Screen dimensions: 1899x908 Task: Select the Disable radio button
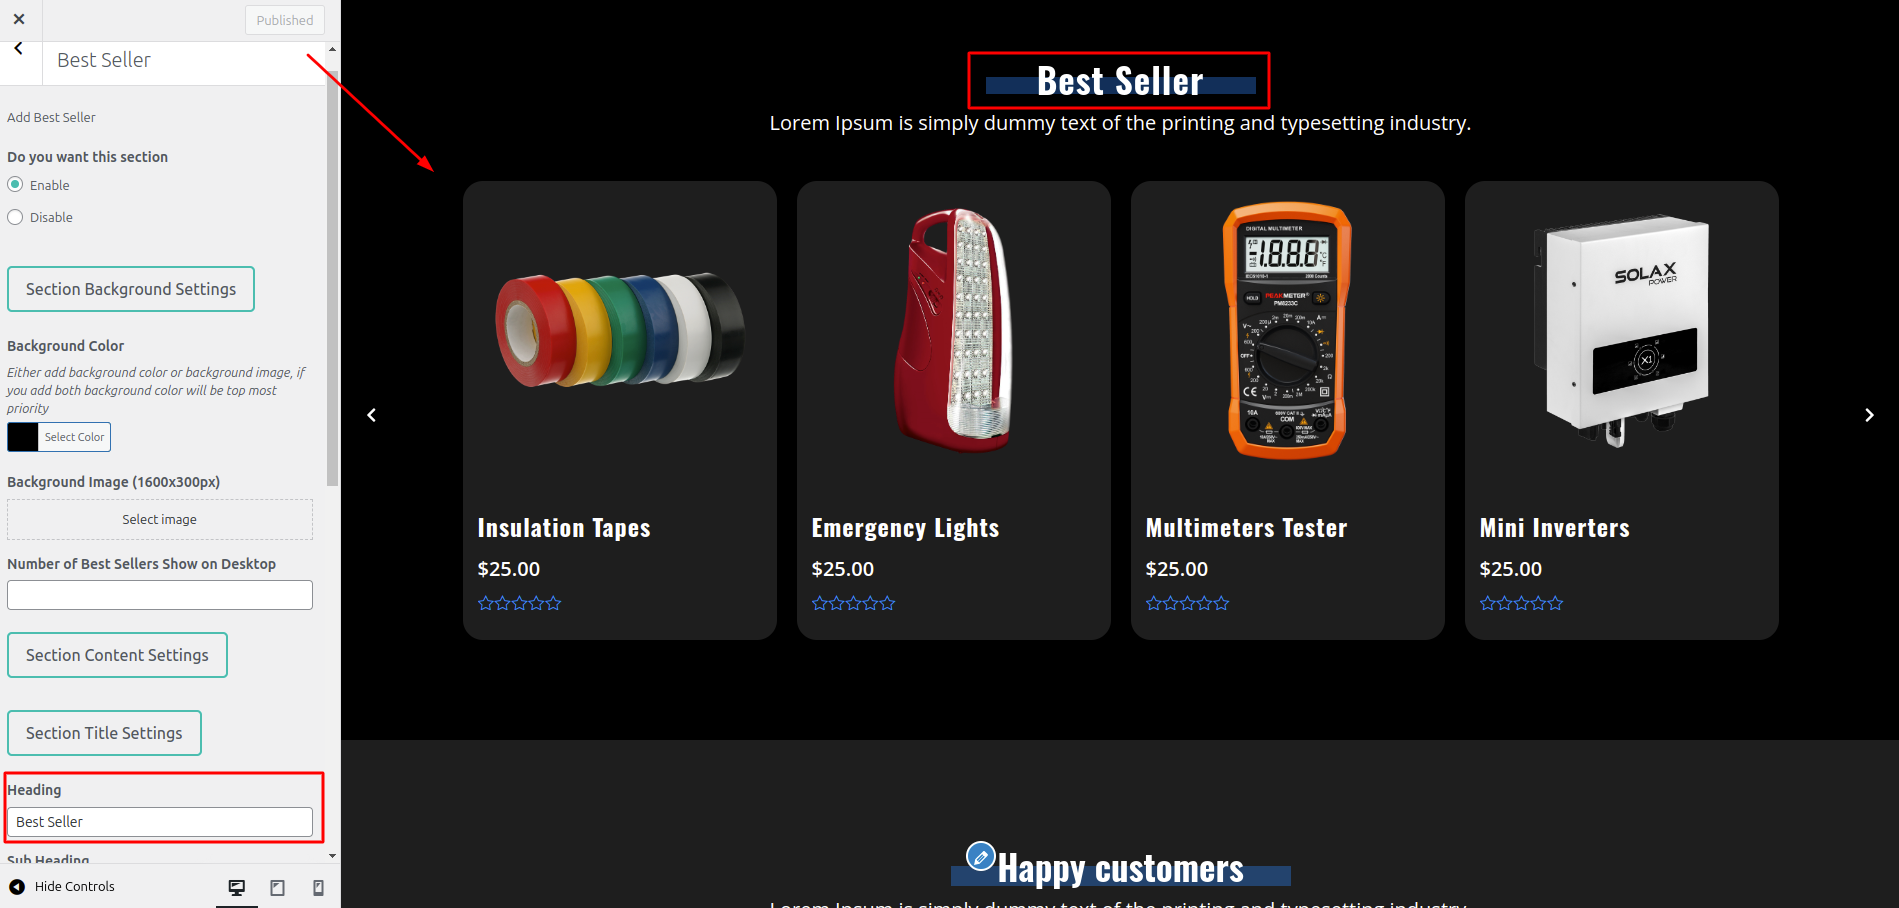[15, 217]
